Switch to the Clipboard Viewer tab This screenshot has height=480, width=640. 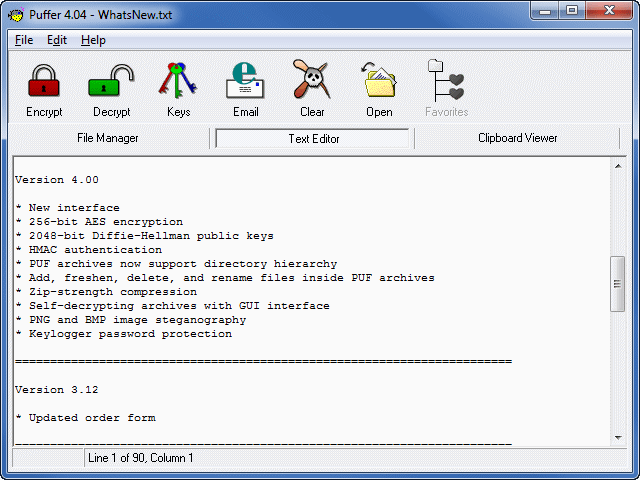click(517, 138)
